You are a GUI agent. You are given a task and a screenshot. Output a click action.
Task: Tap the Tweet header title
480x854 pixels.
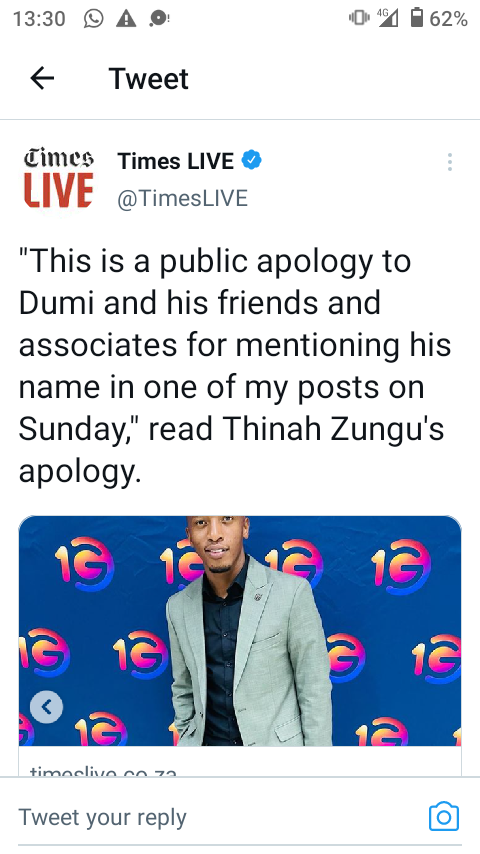pos(149,79)
